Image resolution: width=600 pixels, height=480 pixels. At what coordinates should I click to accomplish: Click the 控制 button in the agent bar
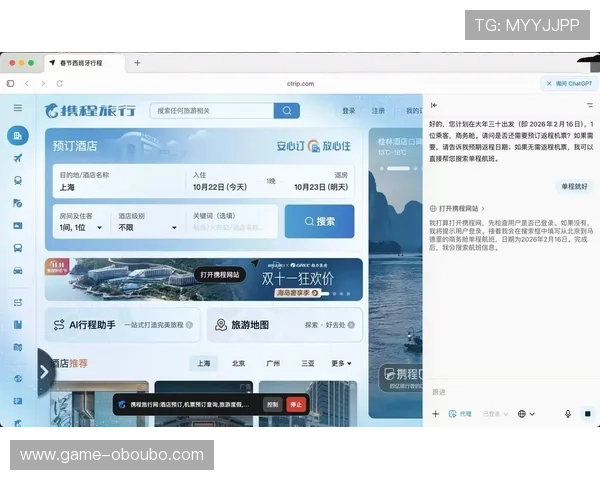tap(272, 404)
